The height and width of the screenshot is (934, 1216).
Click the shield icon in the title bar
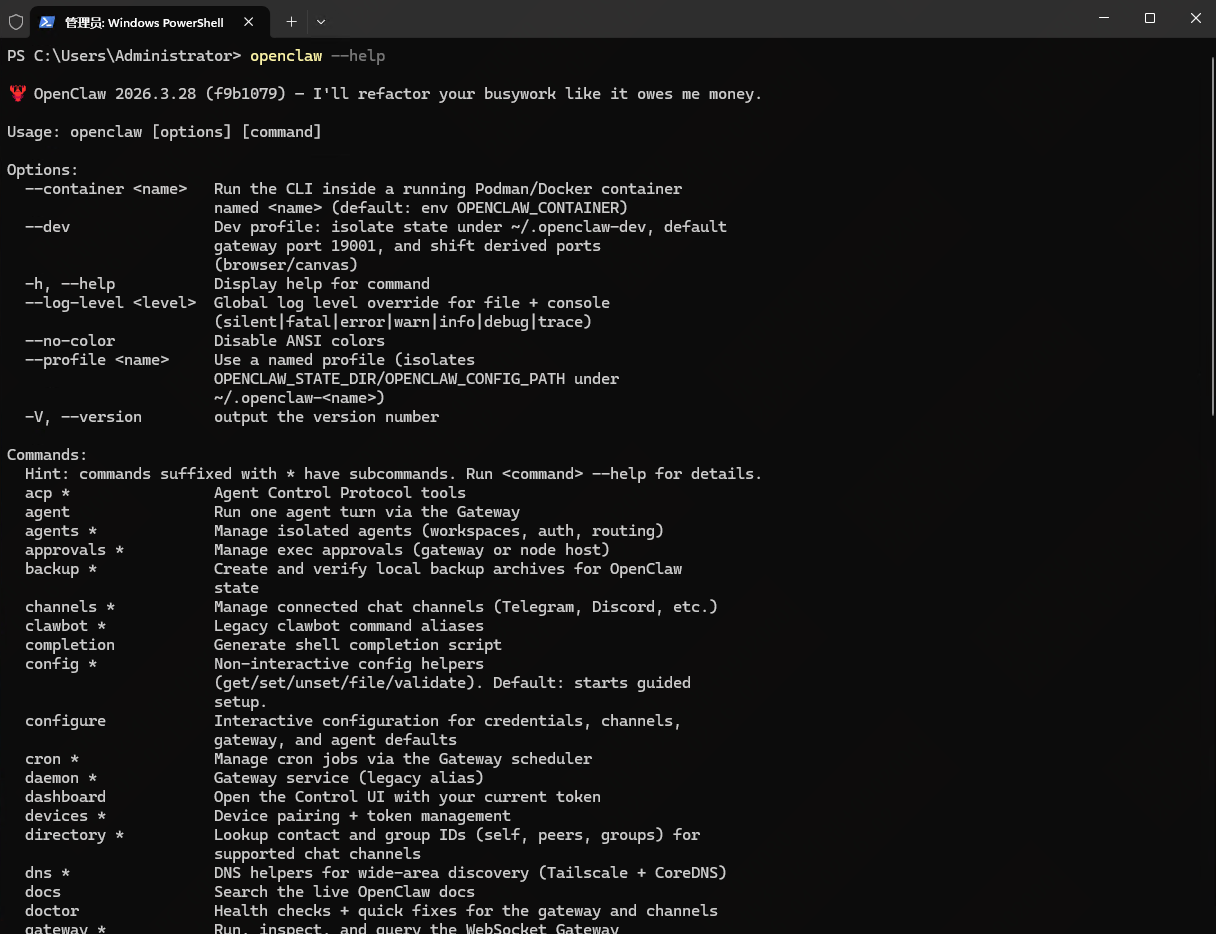pos(16,21)
